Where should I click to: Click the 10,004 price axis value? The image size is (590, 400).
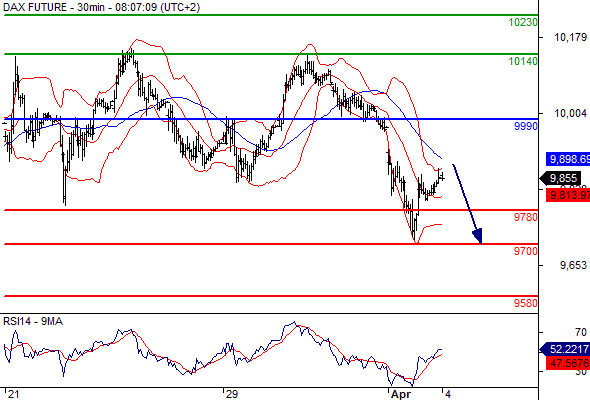point(570,113)
